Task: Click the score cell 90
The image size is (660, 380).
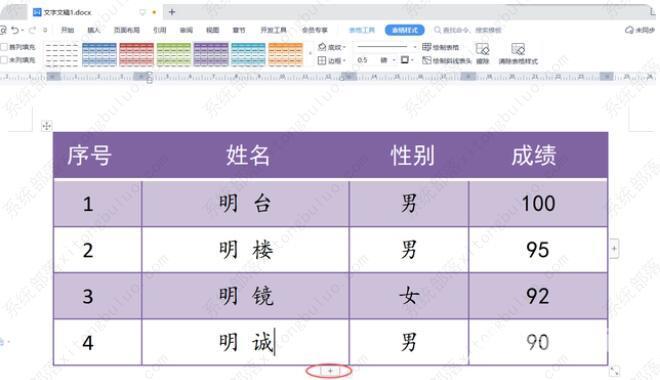Action: [x=538, y=342]
